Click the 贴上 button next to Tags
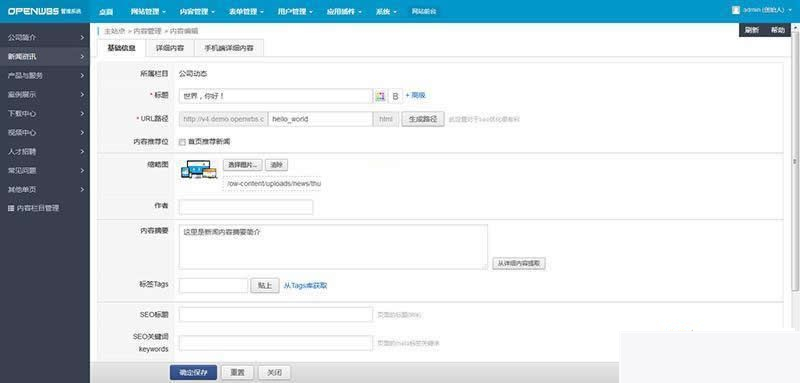 point(265,286)
